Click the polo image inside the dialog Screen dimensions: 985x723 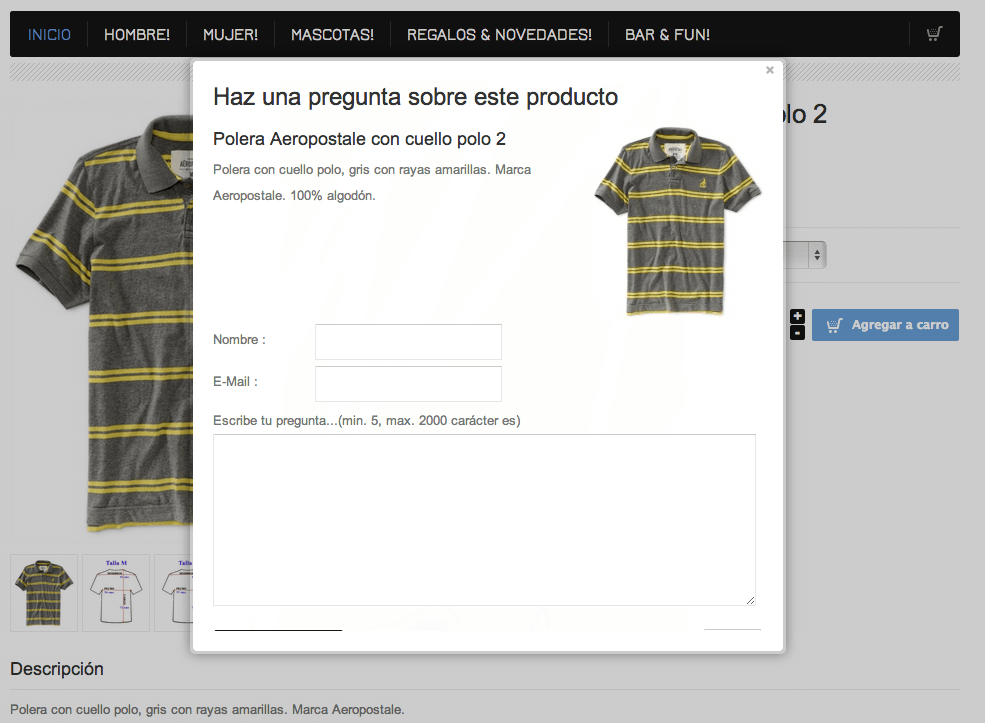click(677, 220)
